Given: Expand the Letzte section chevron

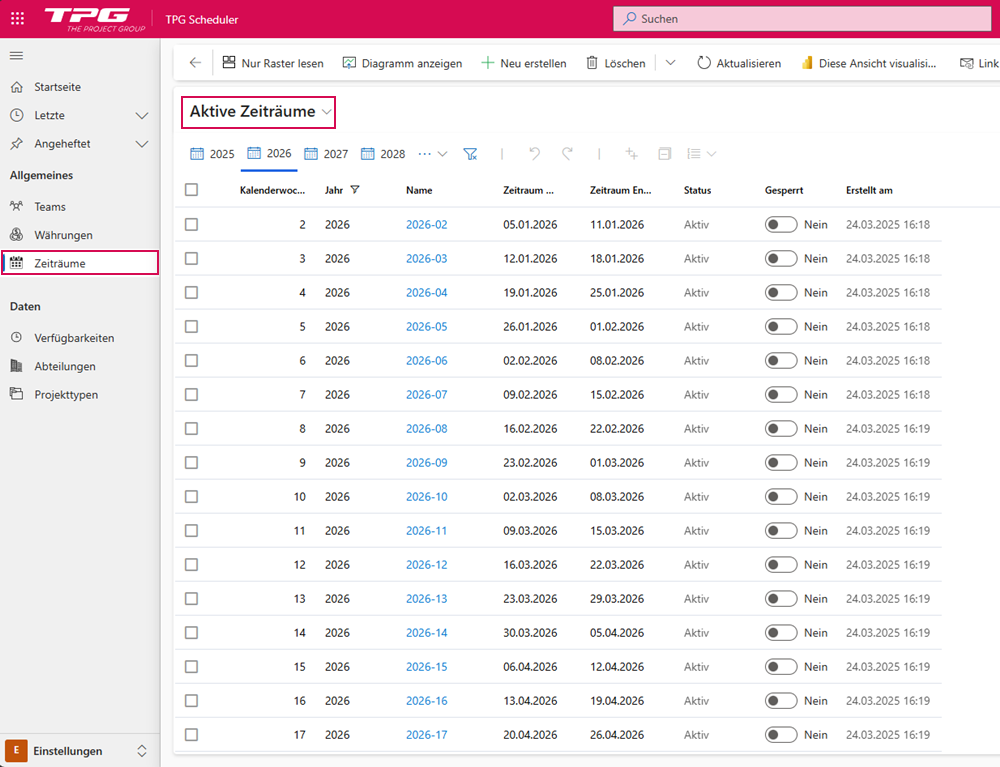Looking at the screenshot, I should 142,116.
